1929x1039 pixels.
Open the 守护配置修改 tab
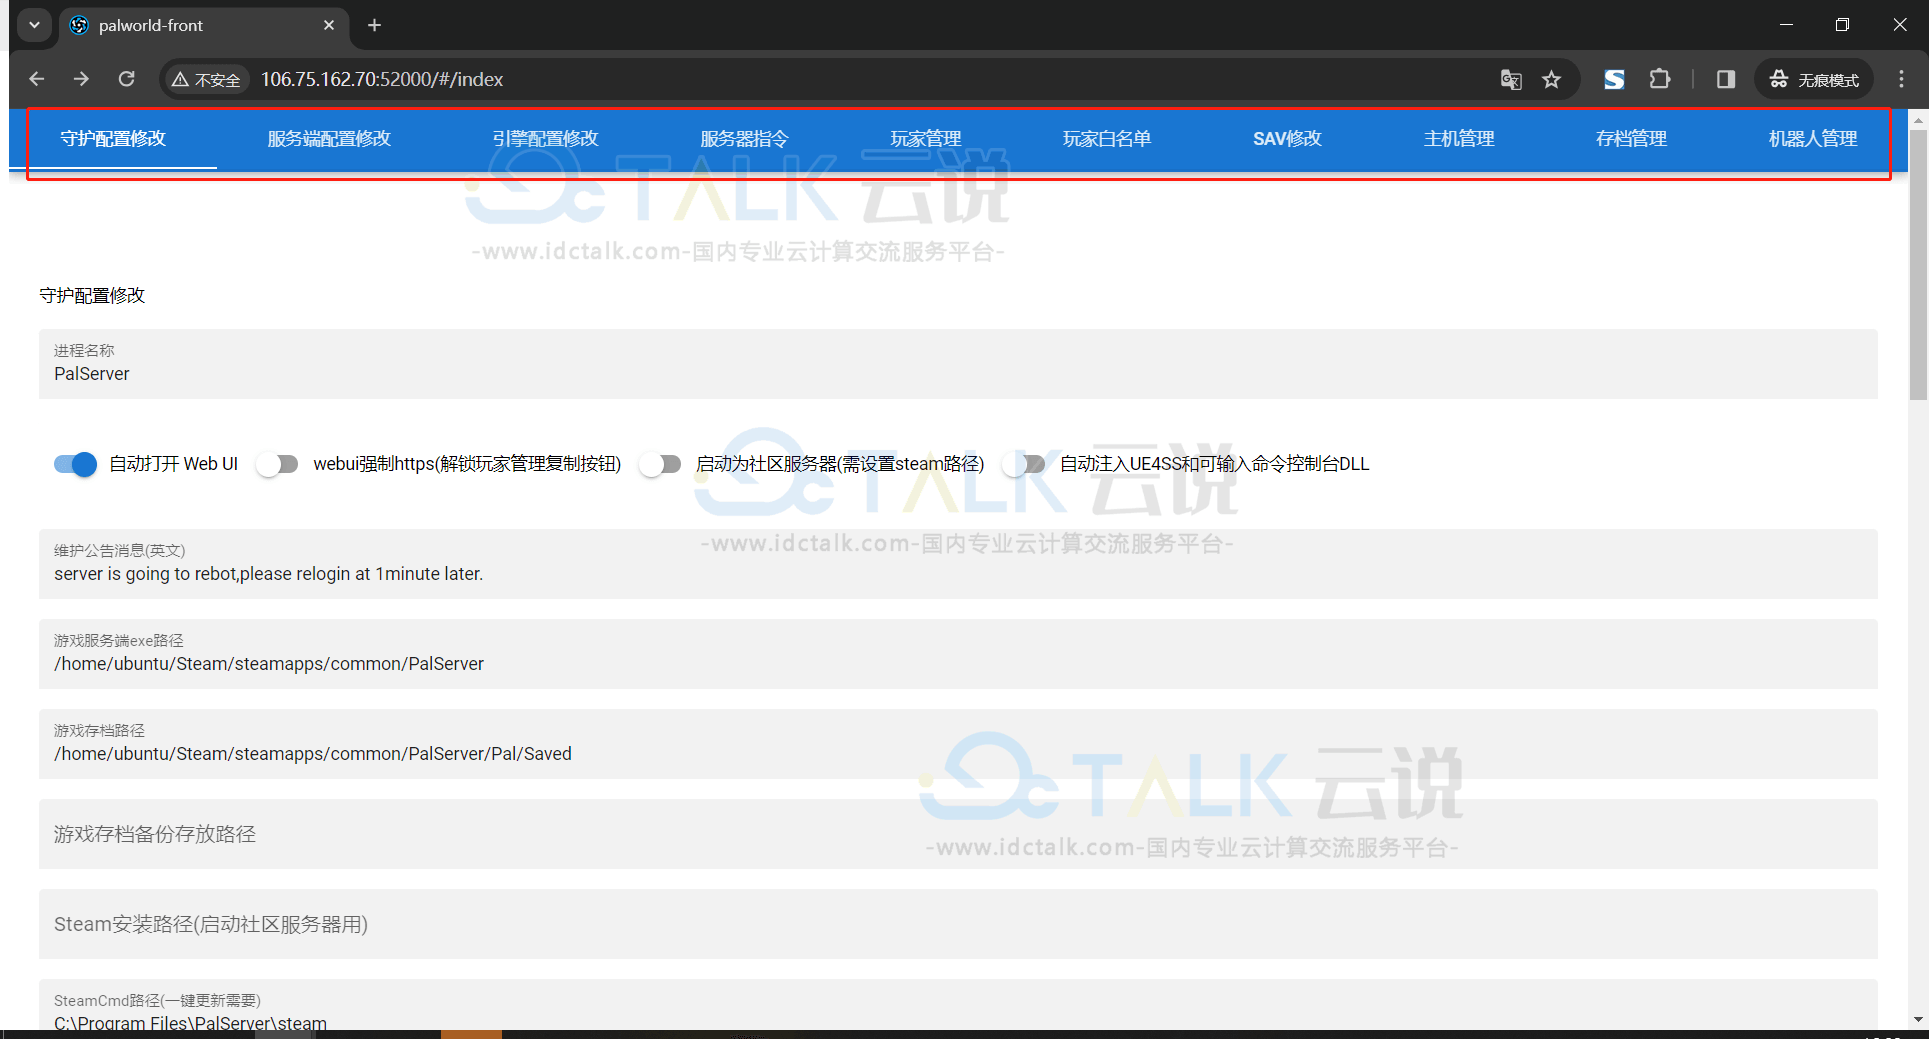tap(113, 139)
